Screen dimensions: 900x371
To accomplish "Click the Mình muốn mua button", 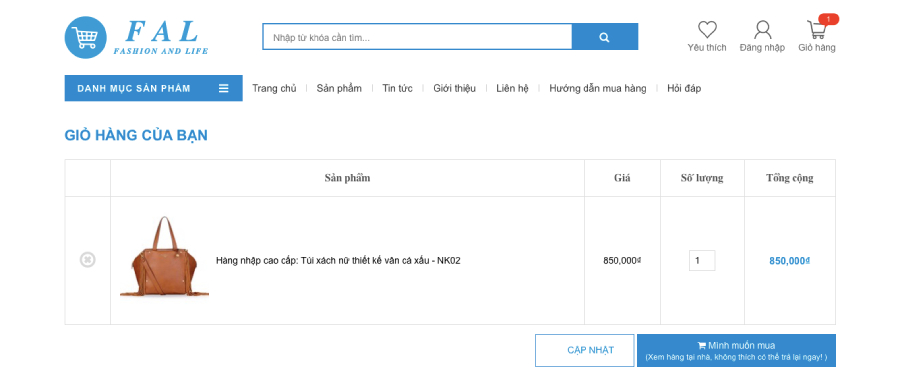I will [x=736, y=350].
